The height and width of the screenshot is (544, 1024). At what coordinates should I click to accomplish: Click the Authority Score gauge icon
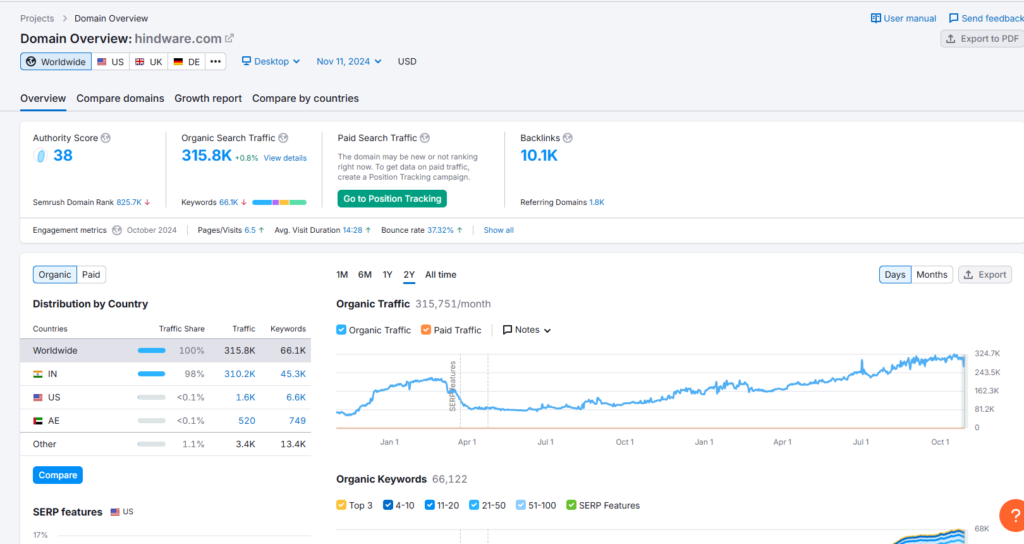tap(40, 155)
